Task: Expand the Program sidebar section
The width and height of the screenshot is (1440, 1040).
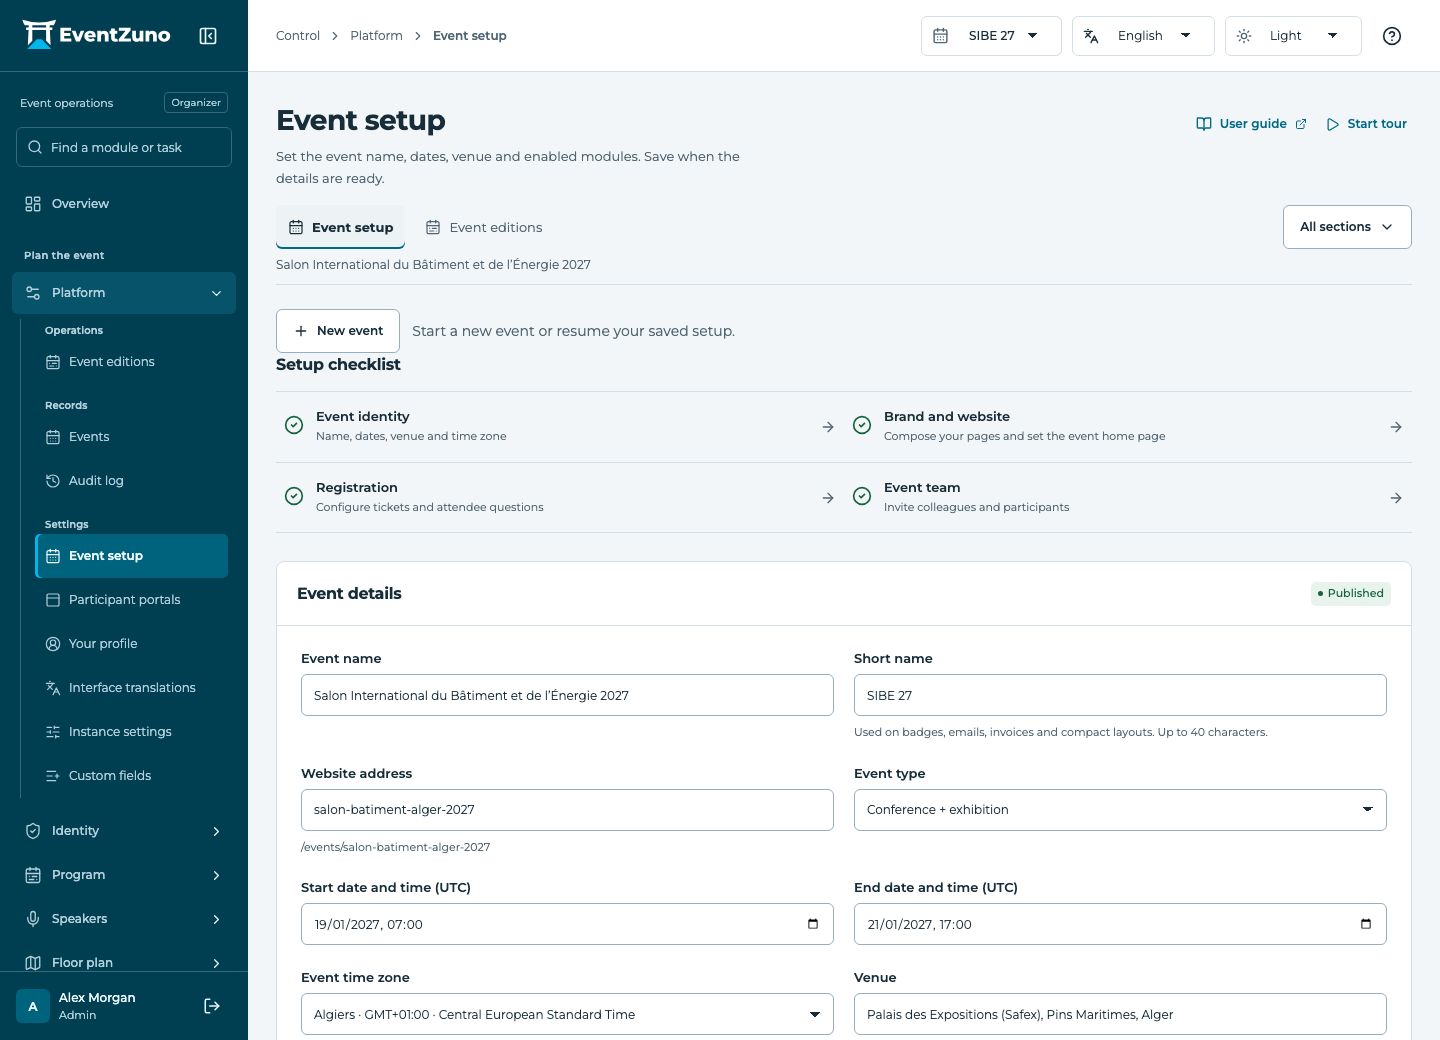Action: (x=124, y=875)
